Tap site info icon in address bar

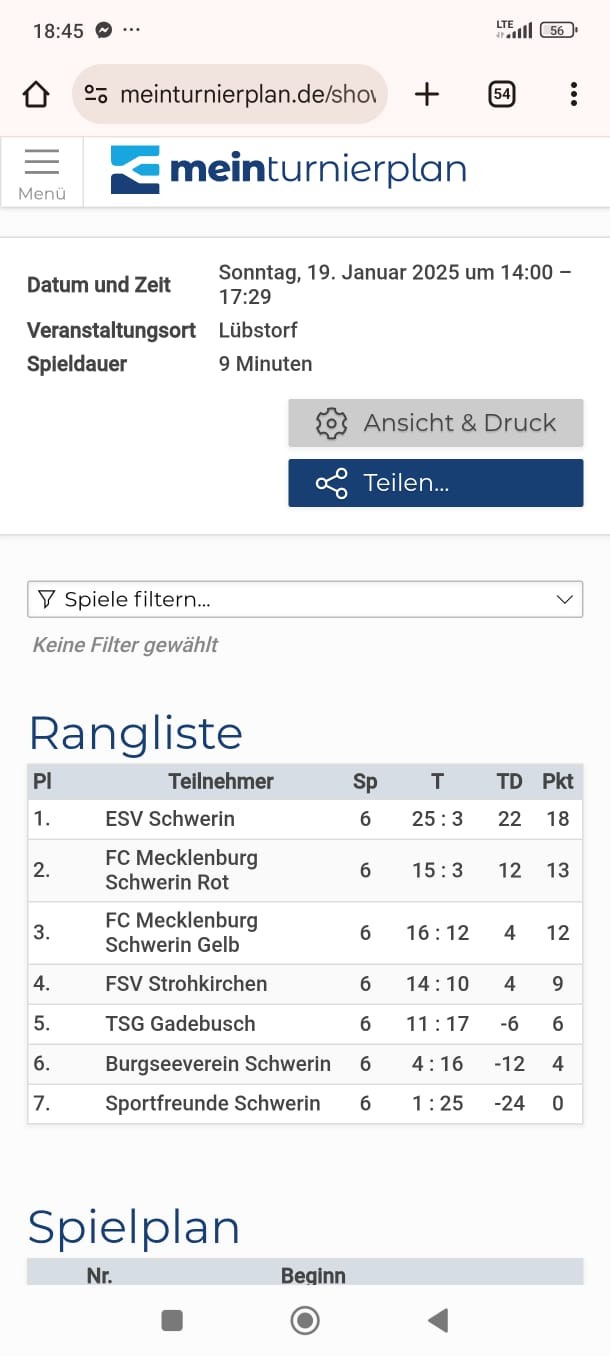[96, 95]
